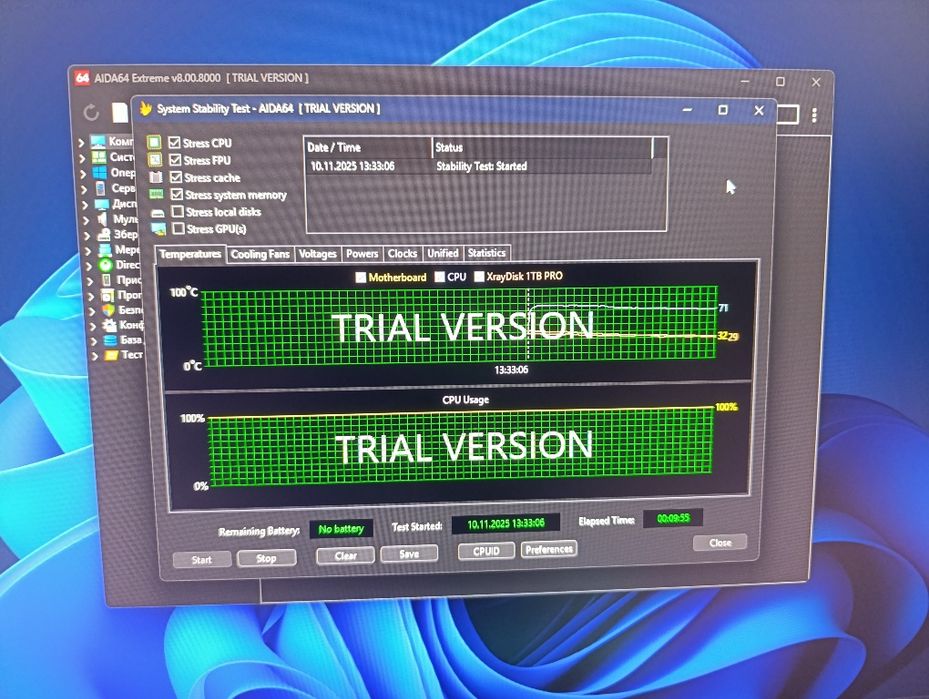Toggle the Motherboard graph checkbox
929x699 pixels.
point(361,277)
